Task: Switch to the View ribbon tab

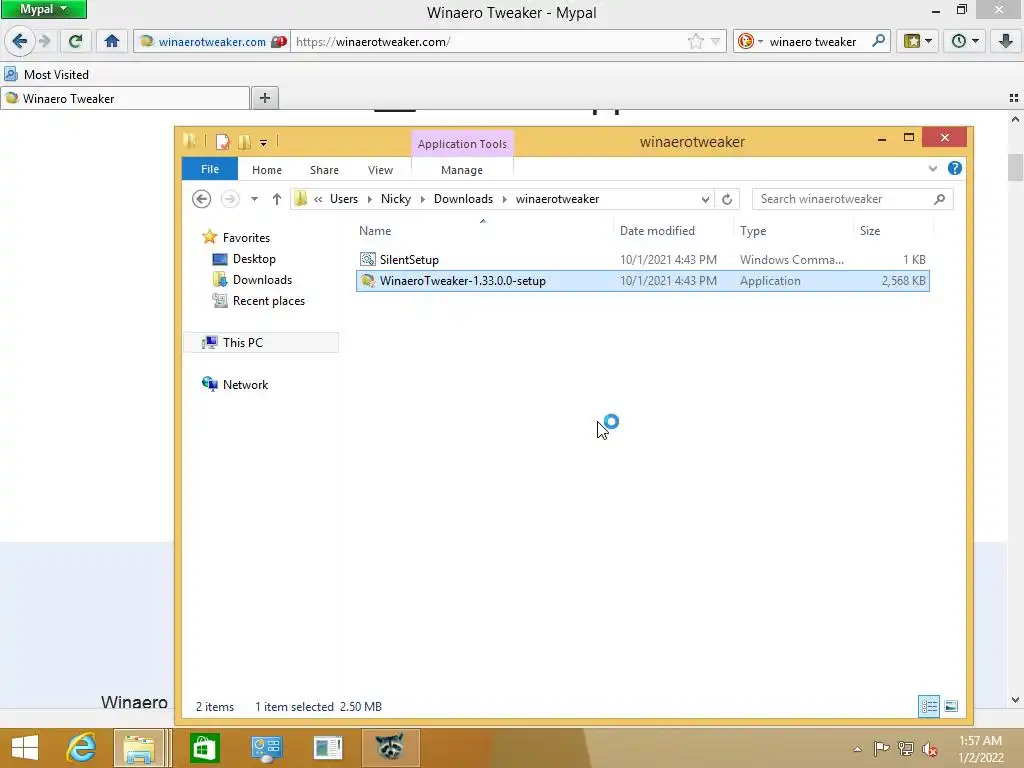Action: (x=380, y=170)
